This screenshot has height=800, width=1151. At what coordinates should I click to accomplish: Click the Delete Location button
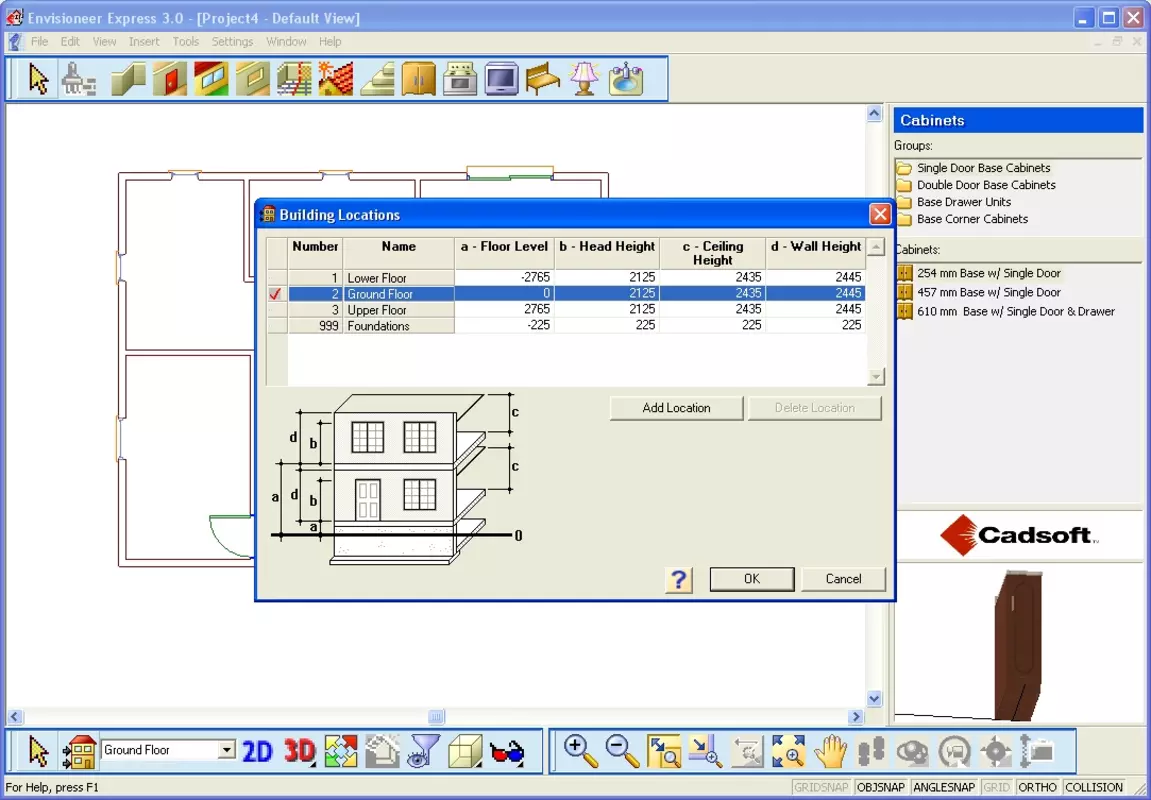pos(814,408)
